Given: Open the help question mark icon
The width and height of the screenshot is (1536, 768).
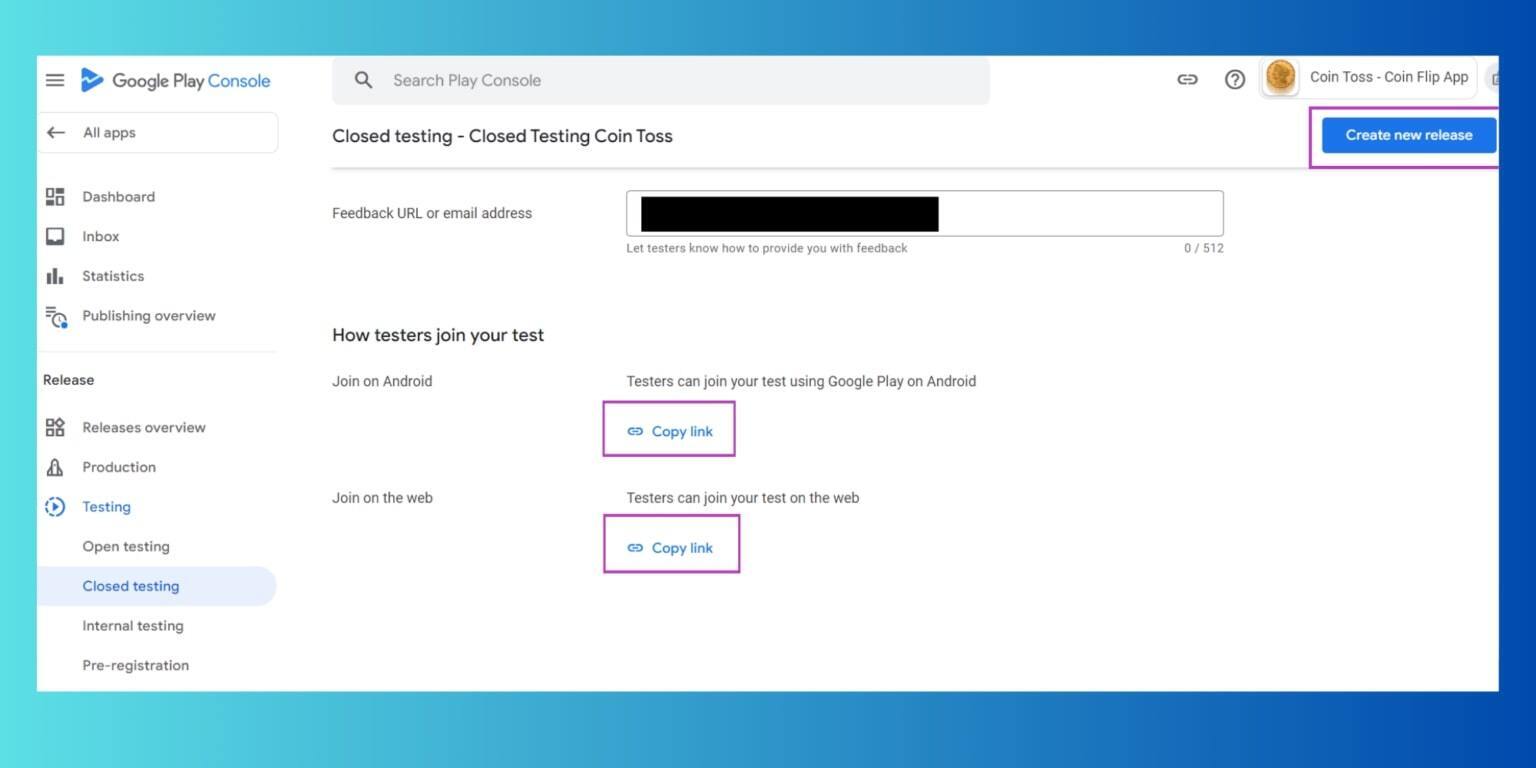Looking at the screenshot, I should 1235,80.
